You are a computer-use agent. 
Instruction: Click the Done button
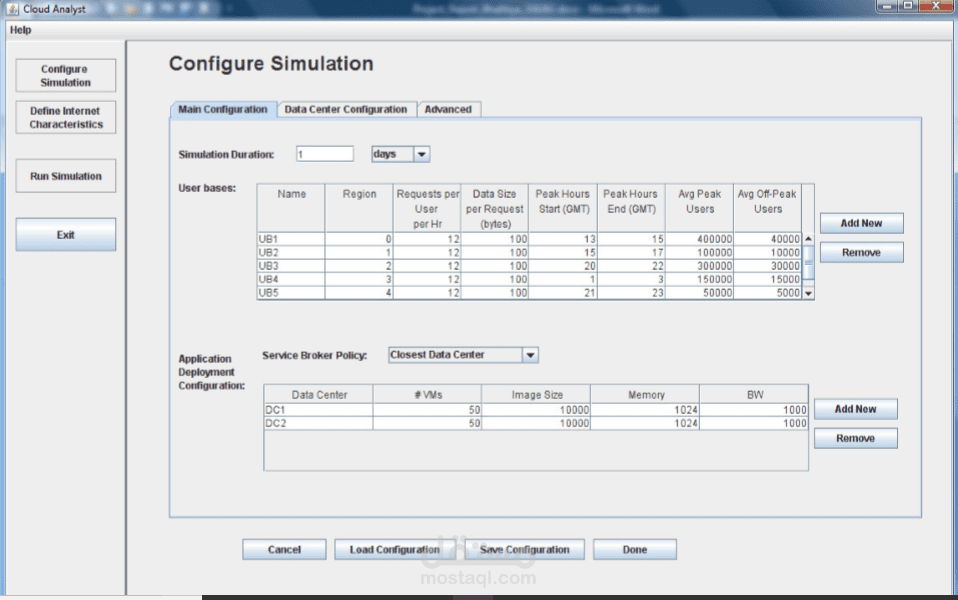click(x=635, y=549)
